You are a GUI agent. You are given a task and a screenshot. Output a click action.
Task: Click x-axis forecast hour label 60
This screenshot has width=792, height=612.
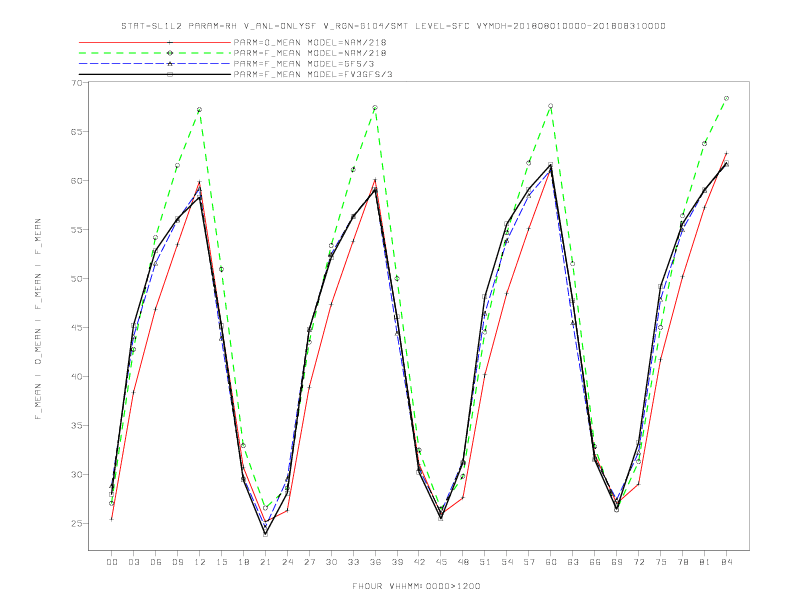pyautogui.click(x=551, y=562)
